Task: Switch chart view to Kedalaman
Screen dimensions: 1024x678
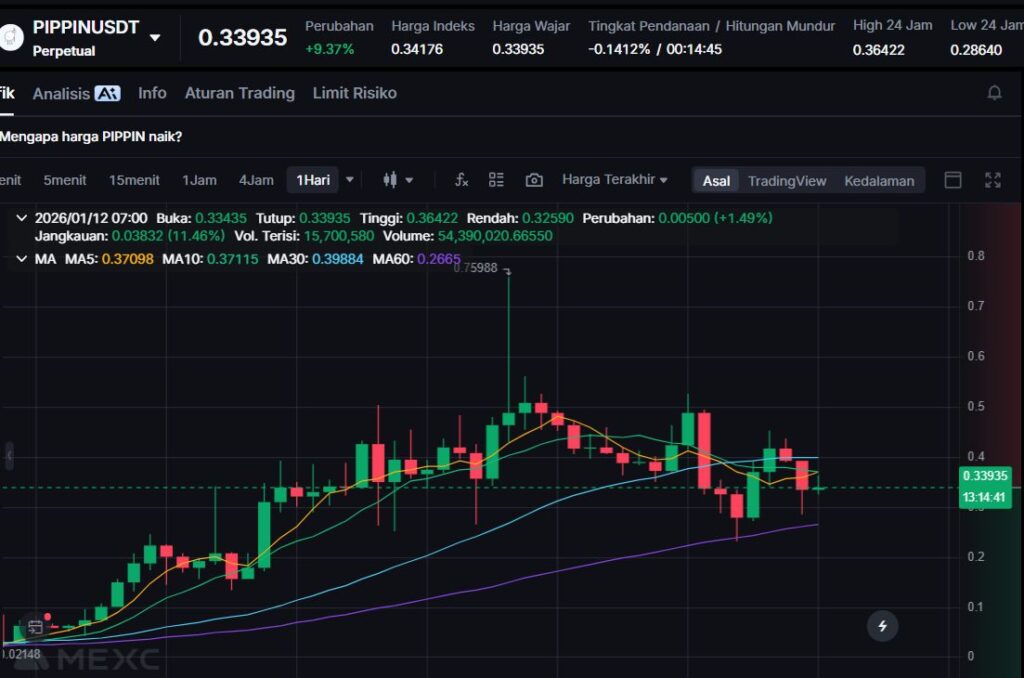Action: [x=879, y=181]
